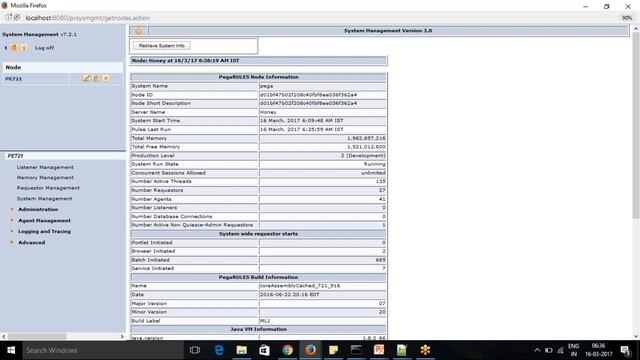This screenshot has width=640, height=360.
Task: Click the Pulse Last Run value
Action: [x=302, y=129]
